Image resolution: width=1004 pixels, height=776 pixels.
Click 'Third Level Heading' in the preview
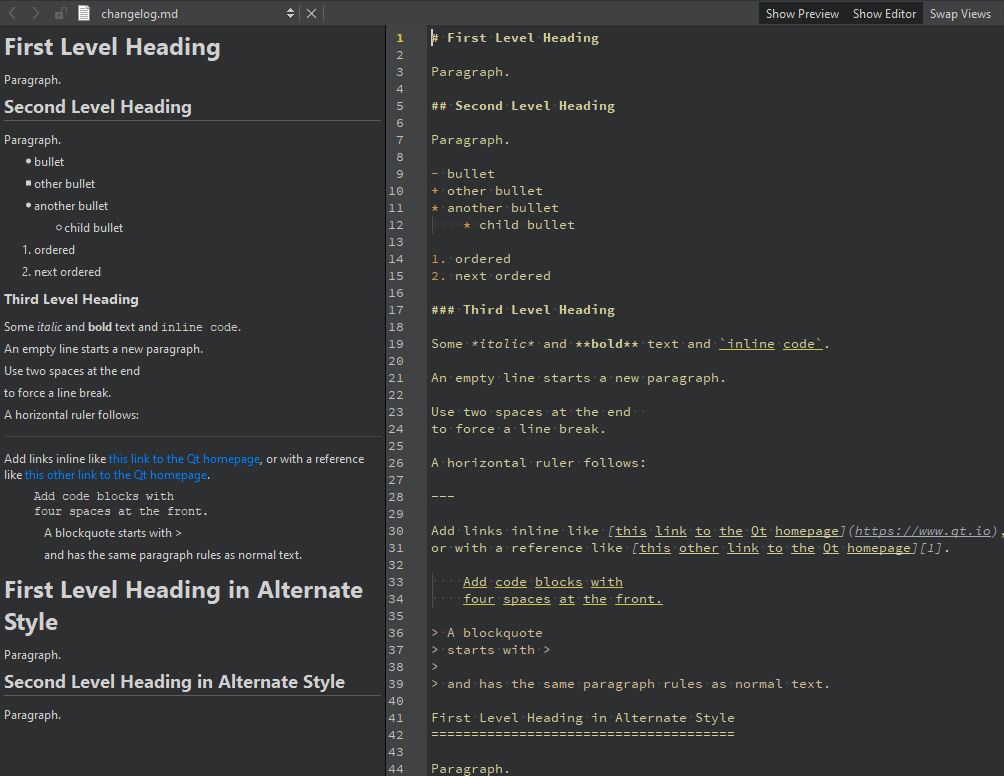click(x=71, y=299)
